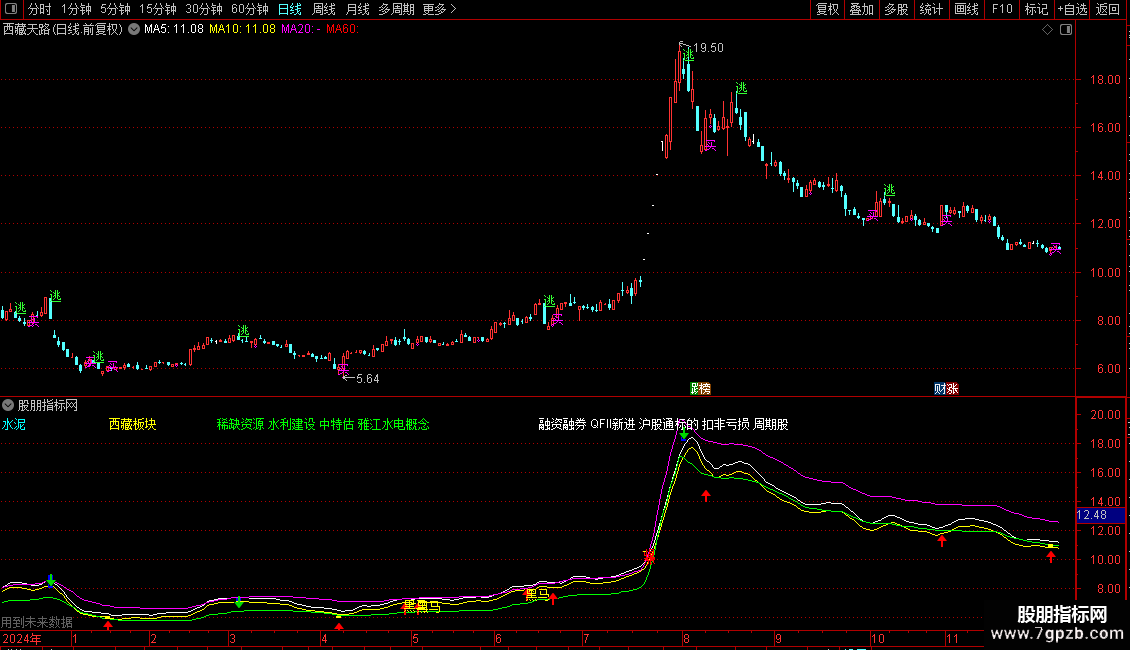Switch to 月线 monthly chart
This screenshot has width=1130, height=650.
(x=357, y=9)
